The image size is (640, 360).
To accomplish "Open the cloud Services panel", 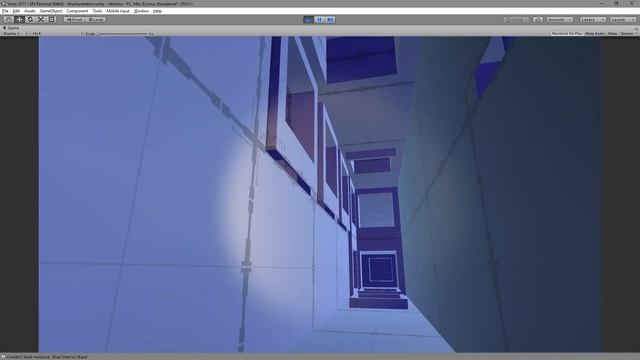I will click(x=538, y=20).
